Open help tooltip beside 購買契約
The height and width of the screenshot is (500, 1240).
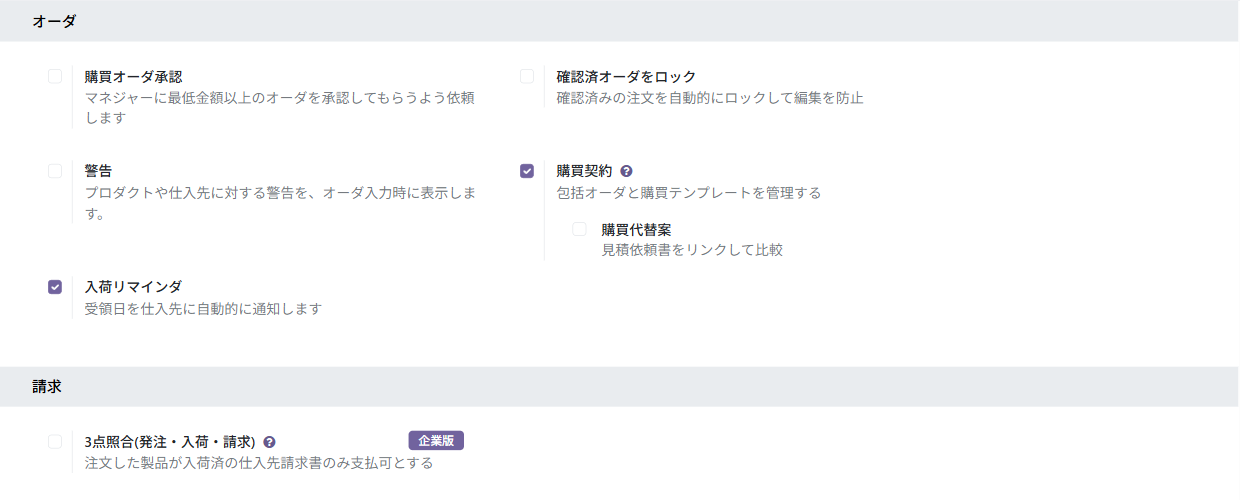click(x=626, y=171)
